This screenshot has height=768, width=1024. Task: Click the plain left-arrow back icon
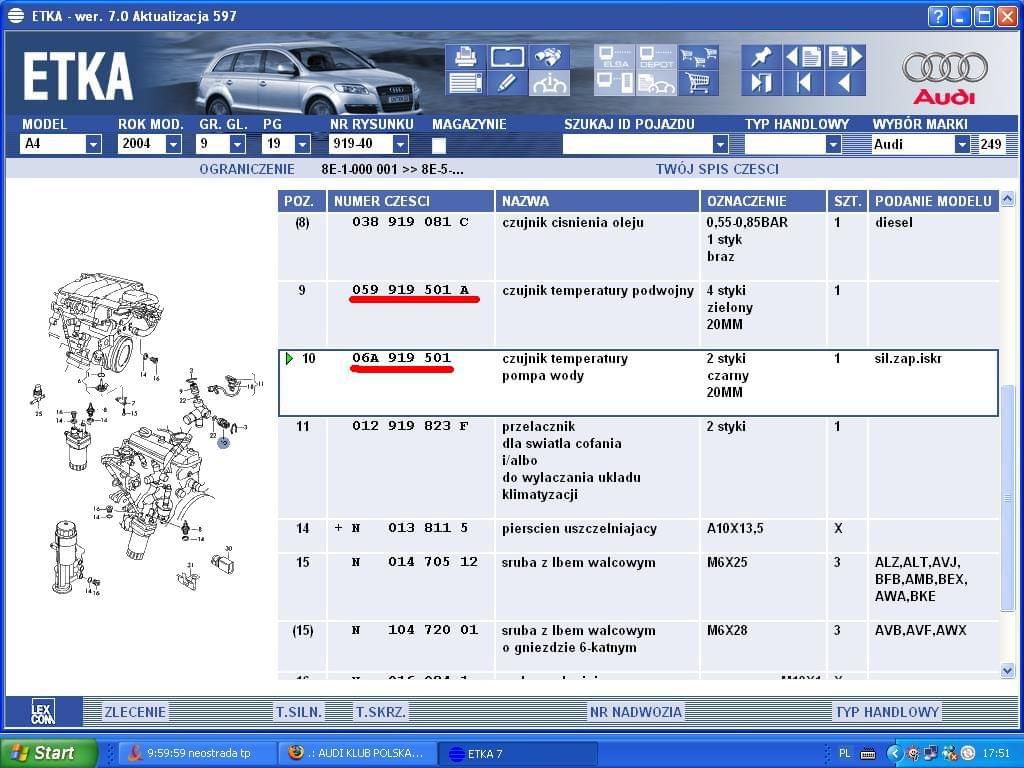tap(846, 84)
